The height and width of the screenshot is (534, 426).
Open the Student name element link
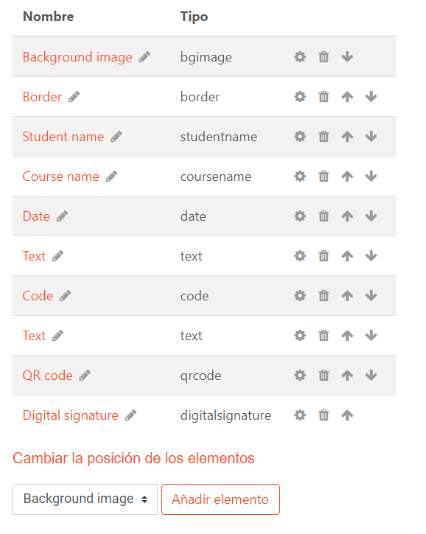coord(63,137)
